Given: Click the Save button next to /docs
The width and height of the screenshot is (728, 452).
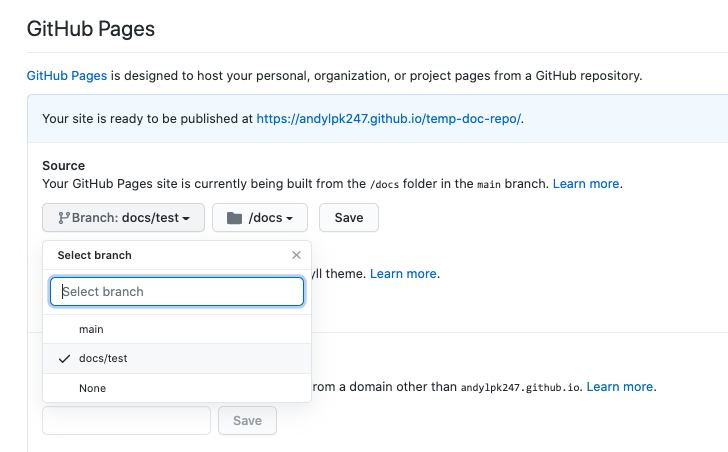Looking at the screenshot, I should (349, 217).
